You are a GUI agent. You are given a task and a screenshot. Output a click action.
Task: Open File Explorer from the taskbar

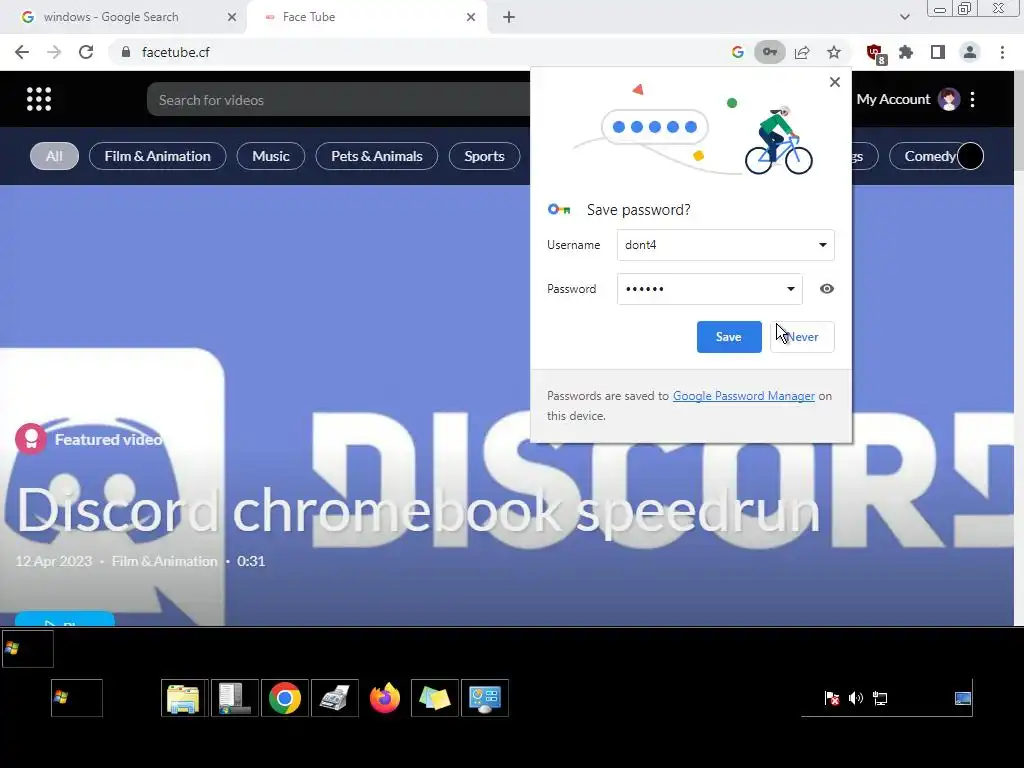click(x=184, y=698)
